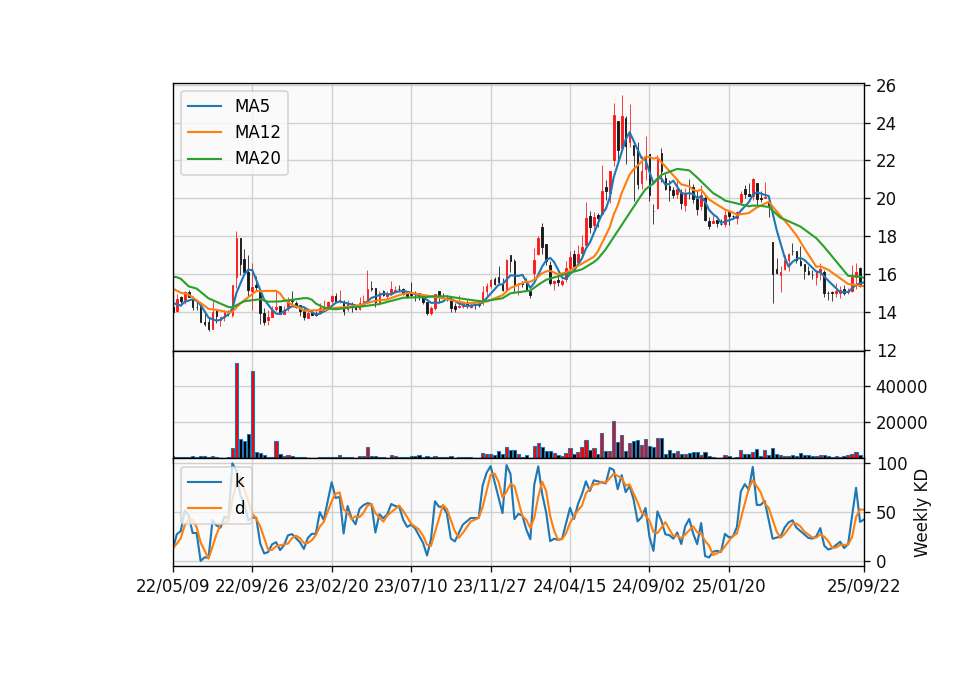Select the 24/04/15 date label
Viewport: 960px width, 690px height.
(569, 586)
